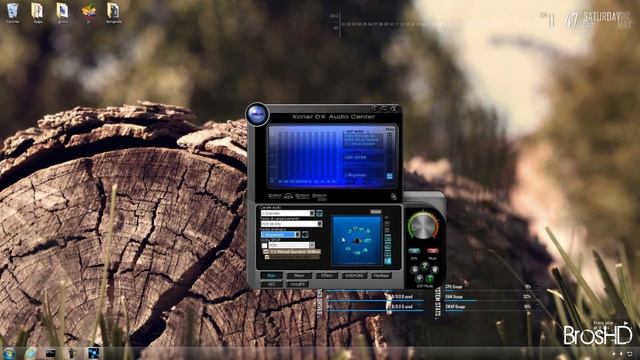640x360 pixels.
Task: Click the front-right speaker in map
Action: tap(368, 231)
